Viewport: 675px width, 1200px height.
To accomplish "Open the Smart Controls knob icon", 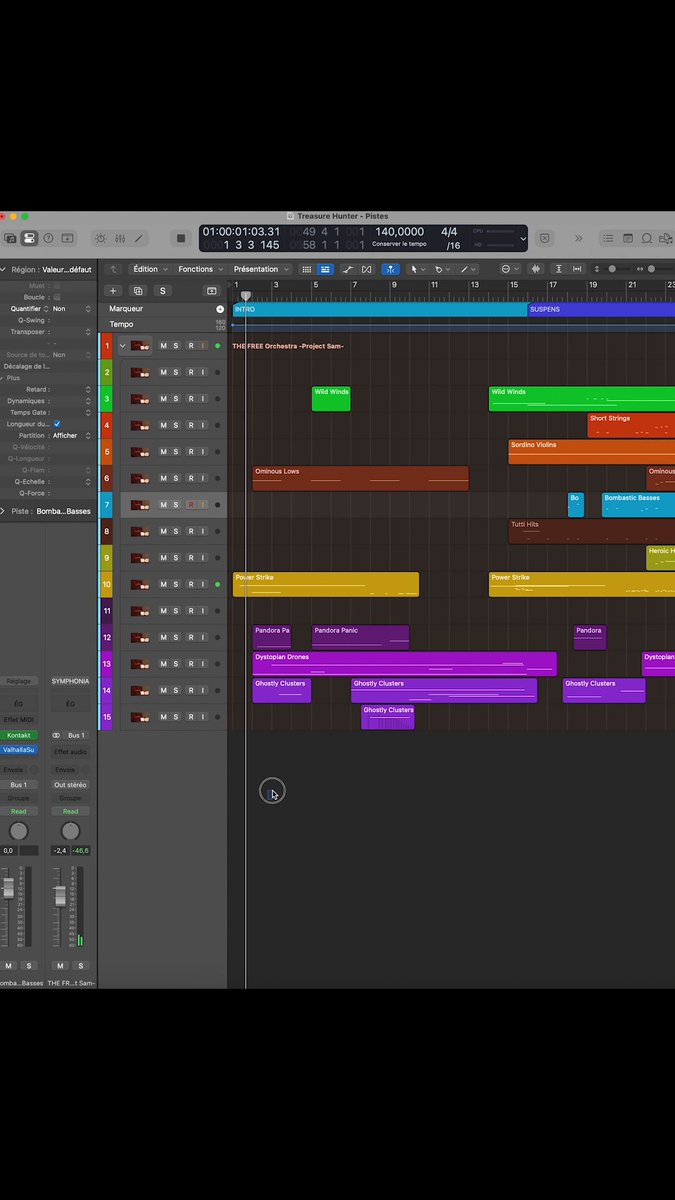I will click(100, 238).
